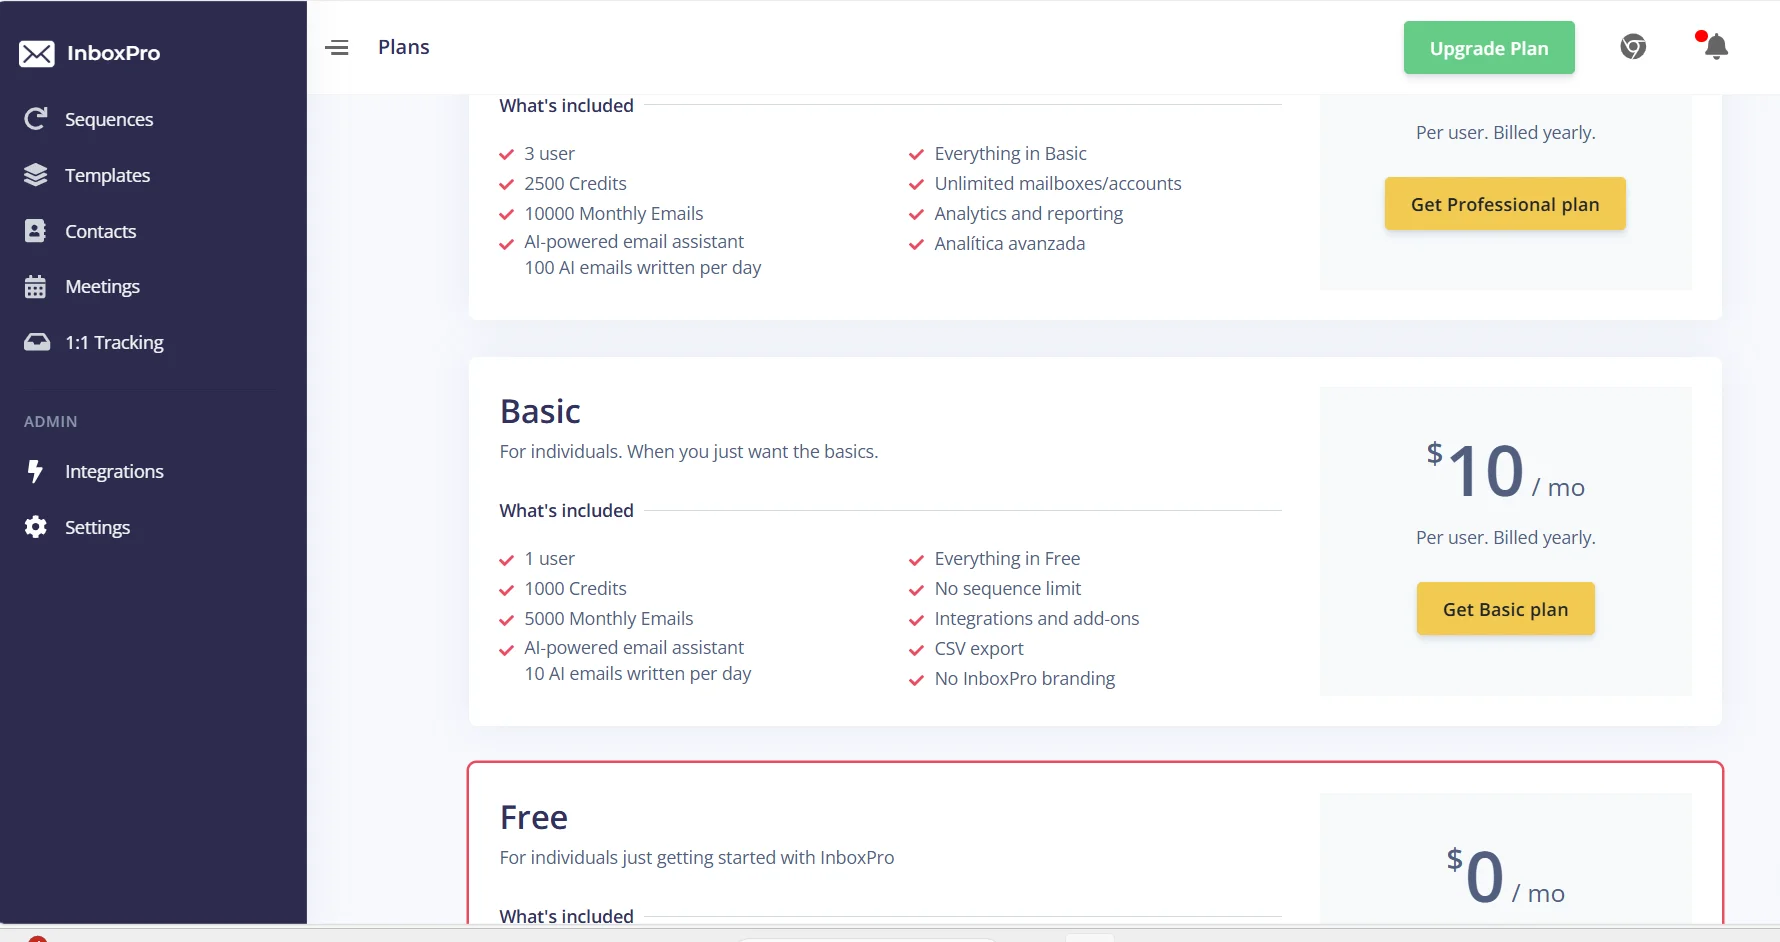
Task: Navigate to Integrations under Admin
Action: [x=114, y=471]
